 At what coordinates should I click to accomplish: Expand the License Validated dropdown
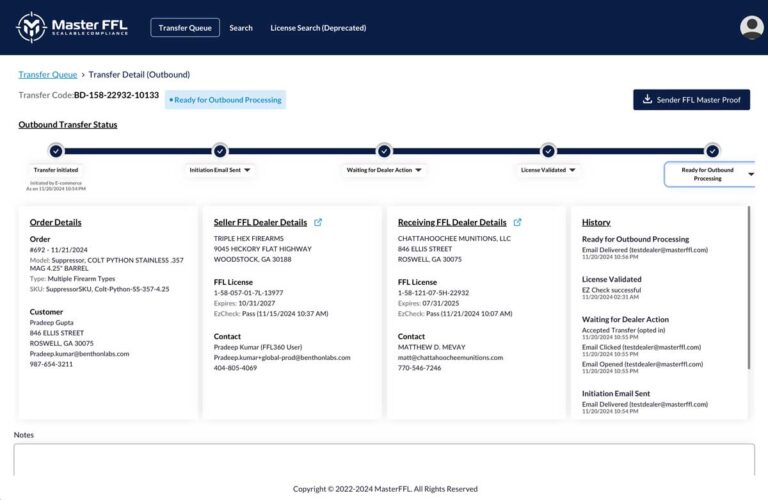[x=572, y=170]
